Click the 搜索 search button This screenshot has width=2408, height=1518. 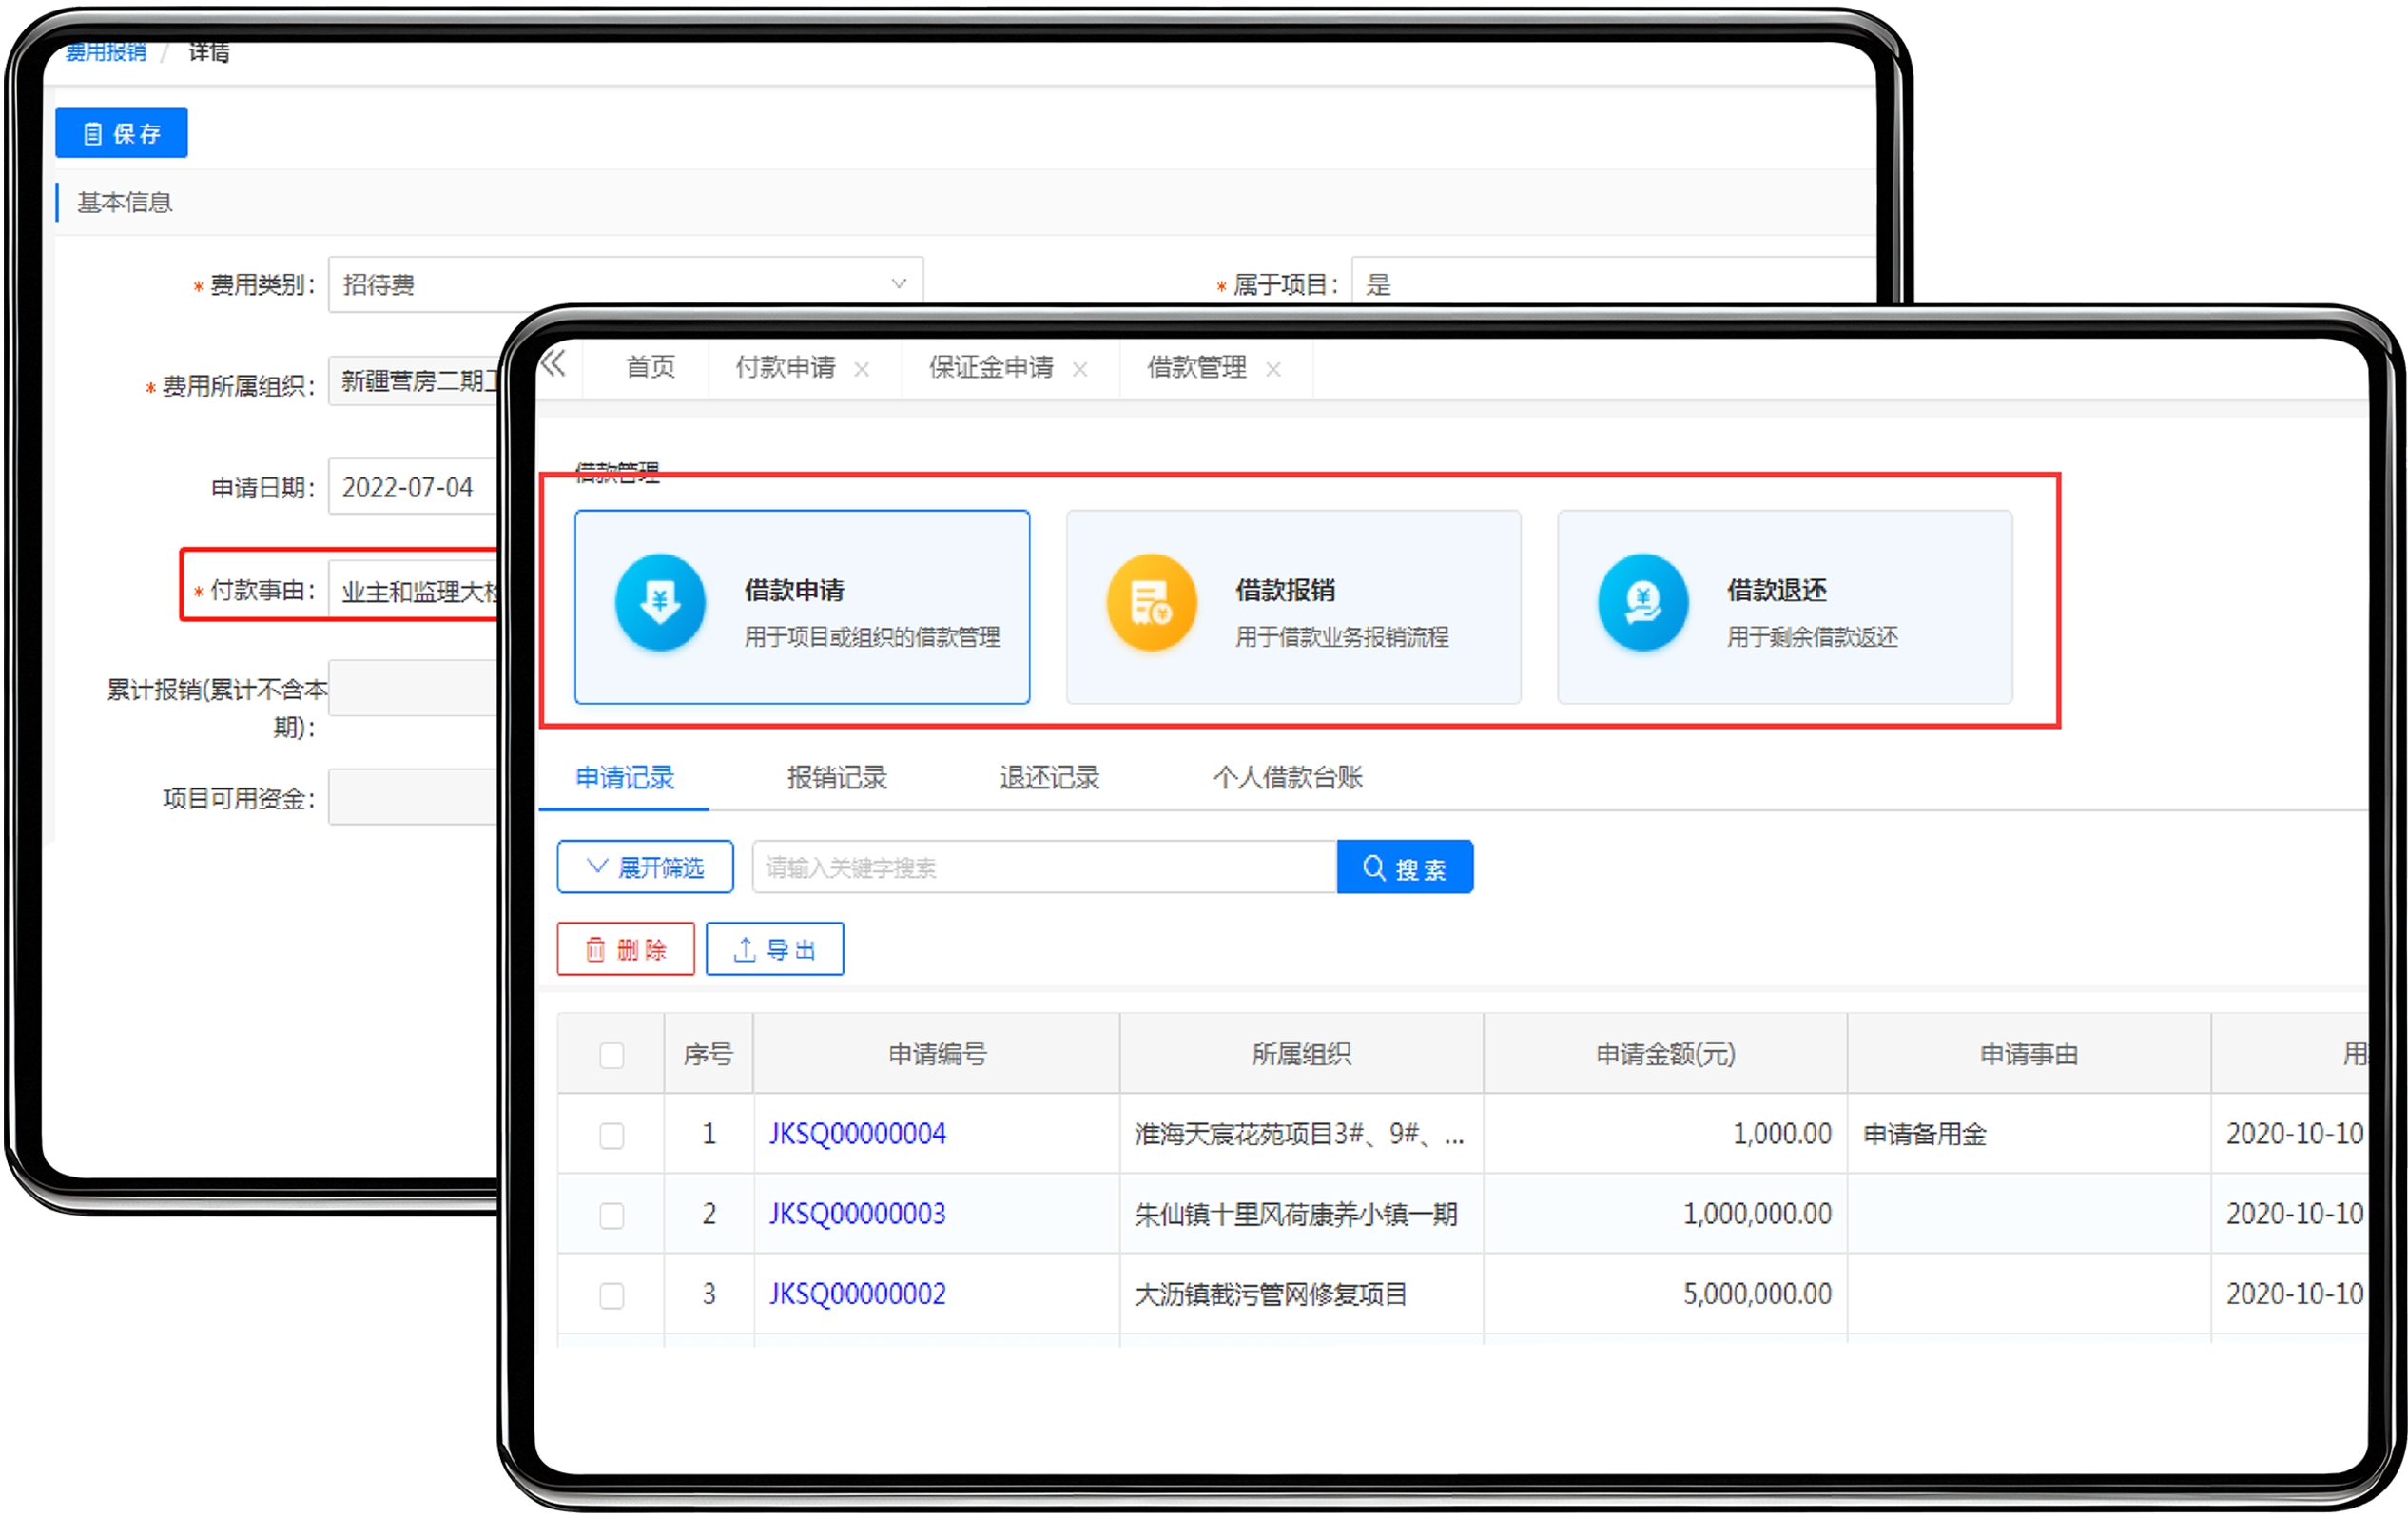click(1404, 867)
